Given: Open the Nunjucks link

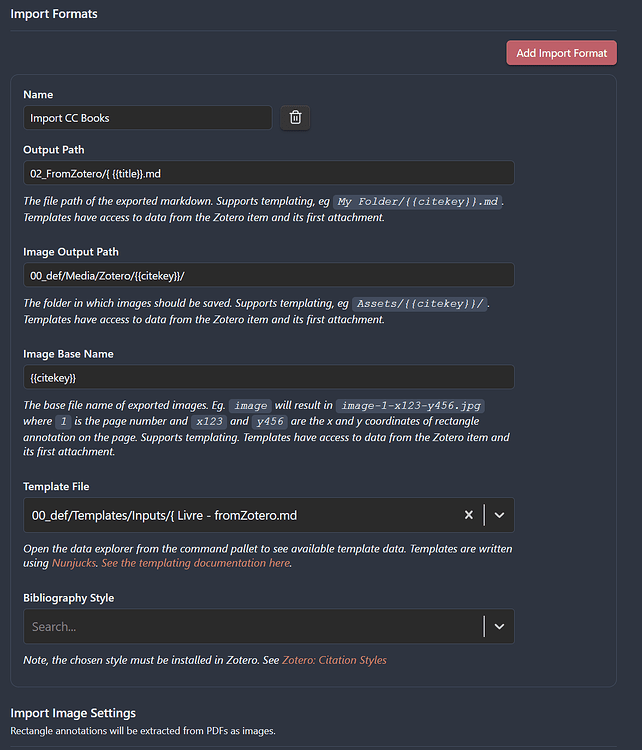Looking at the screenshot, I should (75, 563).
